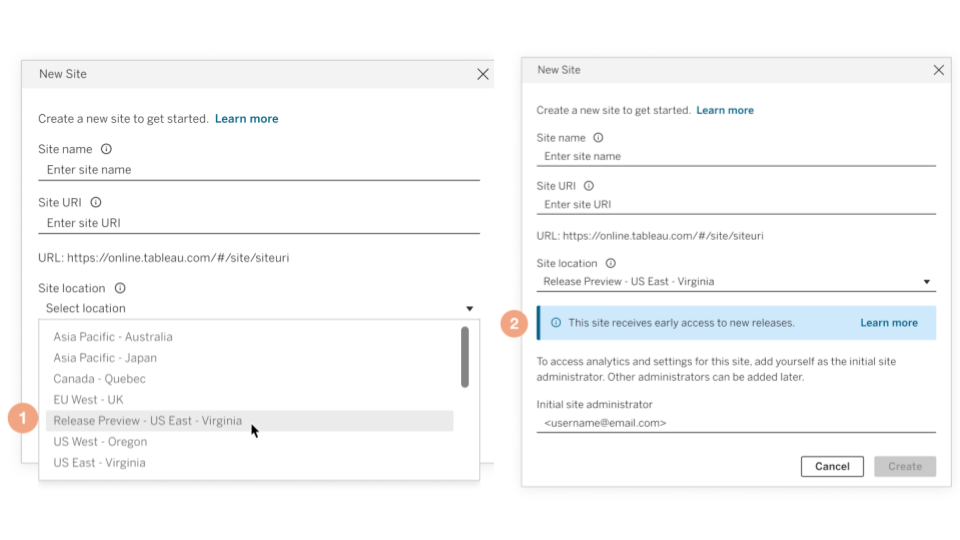
Task: Select Asia Pacific - Australia from list
Action: (113, 337)
